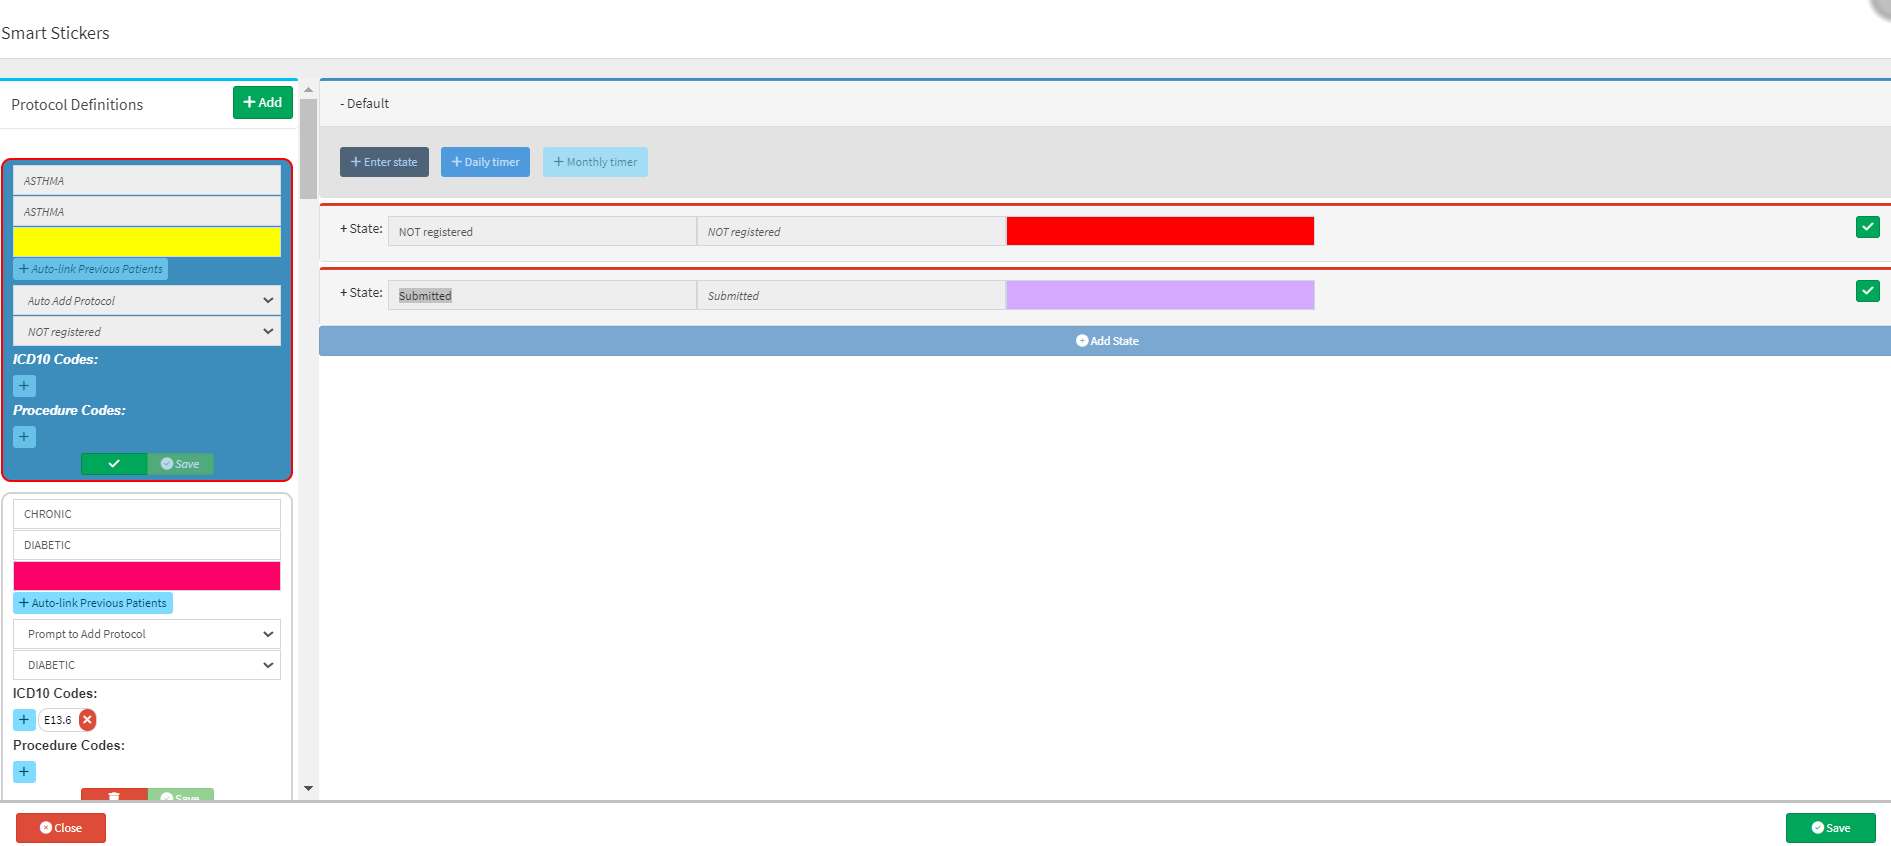Confirm ASTHMA protocol with checkmark button
Screen dimensions: 1891x846
coord(114,464)
